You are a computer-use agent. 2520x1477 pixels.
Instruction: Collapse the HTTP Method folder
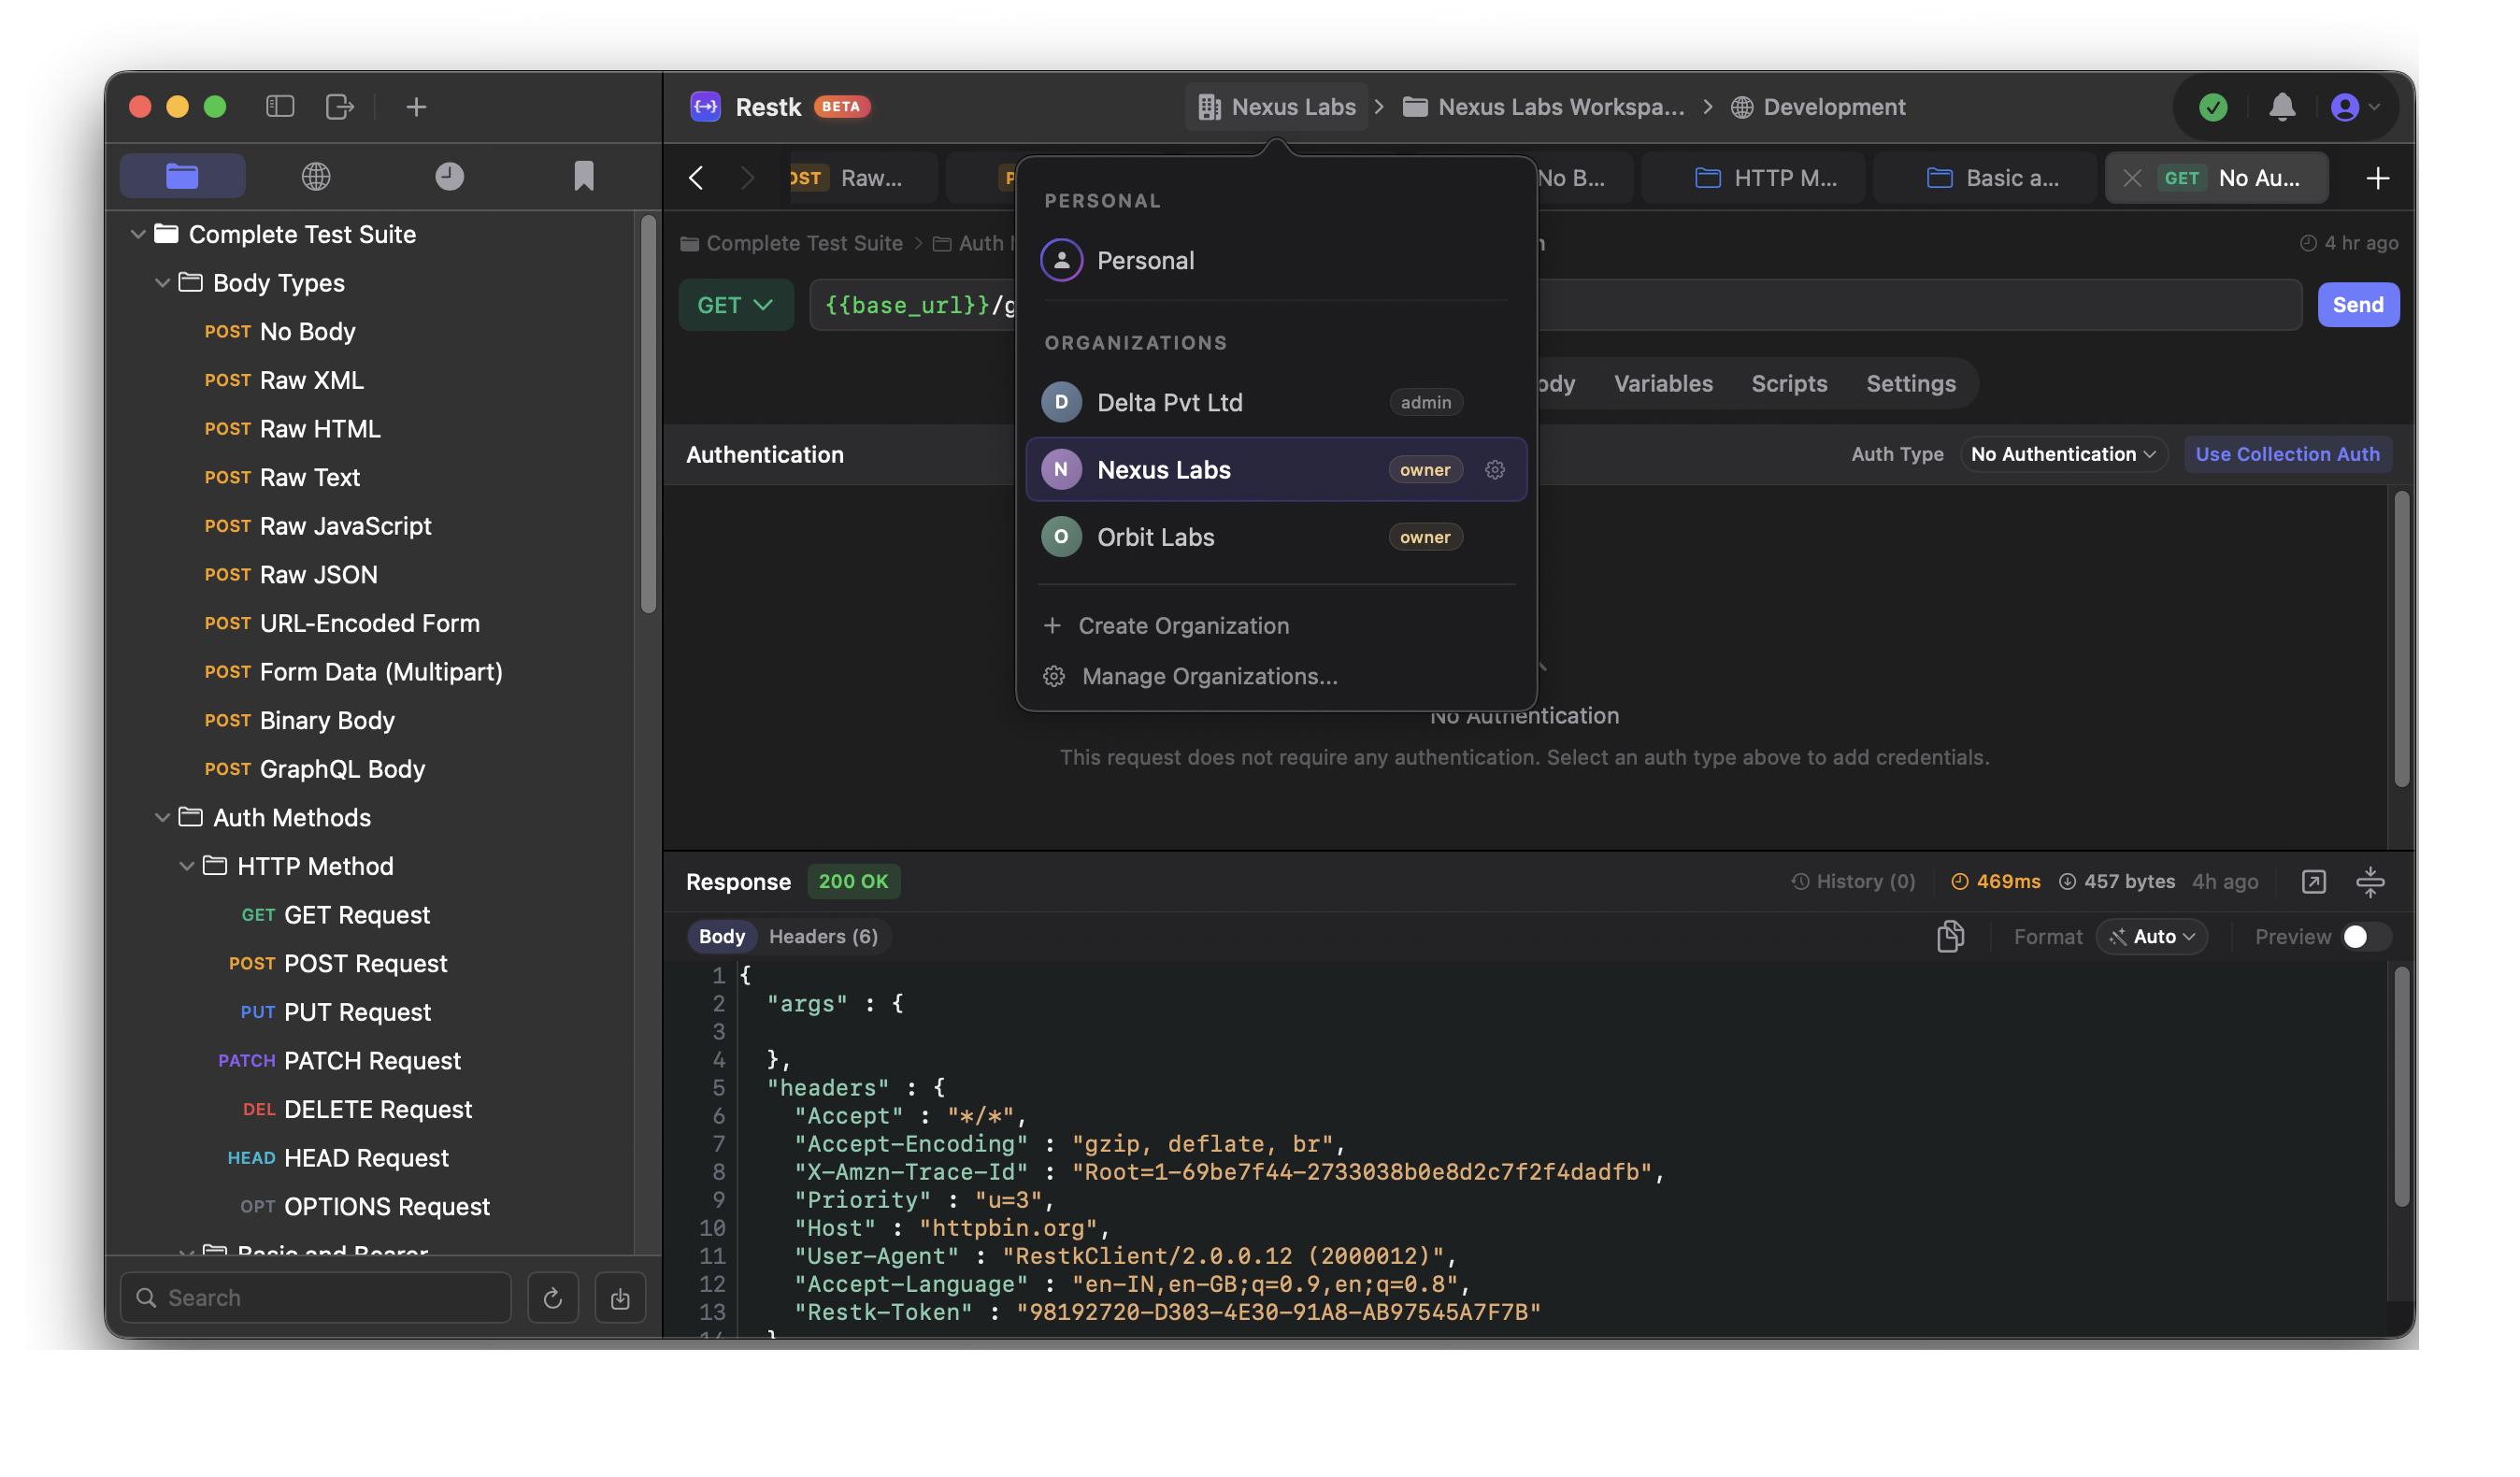point(186,866)
